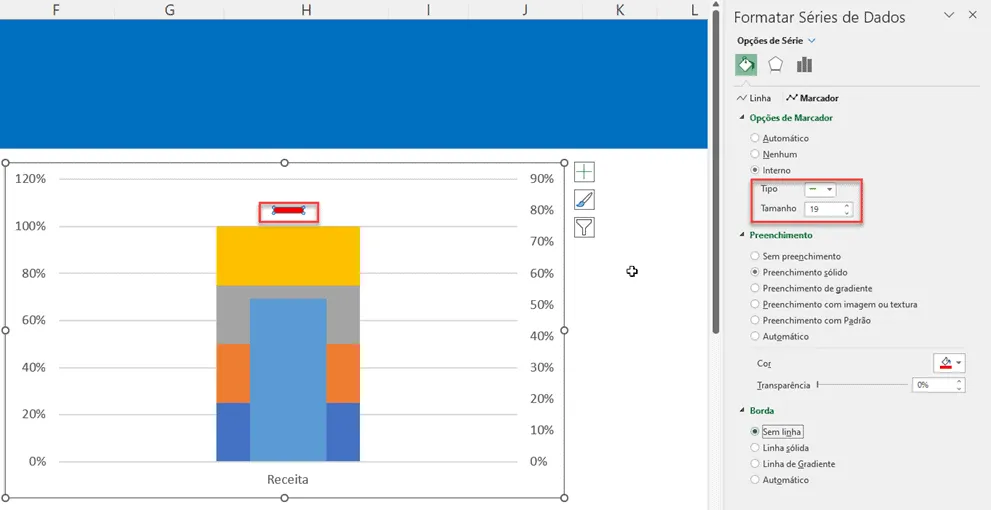Open the Series Options bar chart tab
Viewport: 991px width, 510px height.
point(804,65)
